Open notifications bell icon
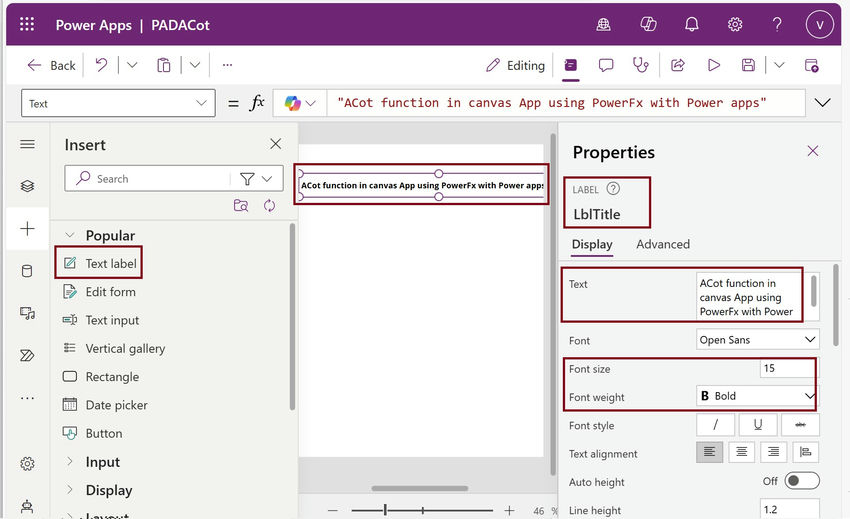Image resolution: width=850 pixels, height=519 pixels. (692, 25)
